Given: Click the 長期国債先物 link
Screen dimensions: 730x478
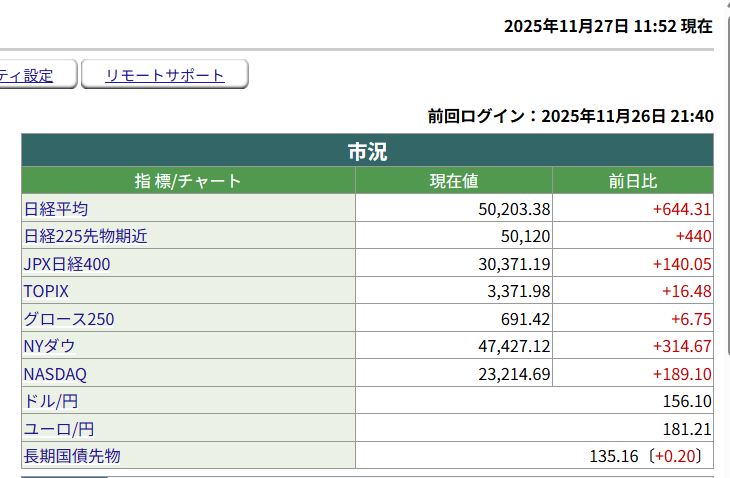Looking at the screenshot, I should click(71, 456).
